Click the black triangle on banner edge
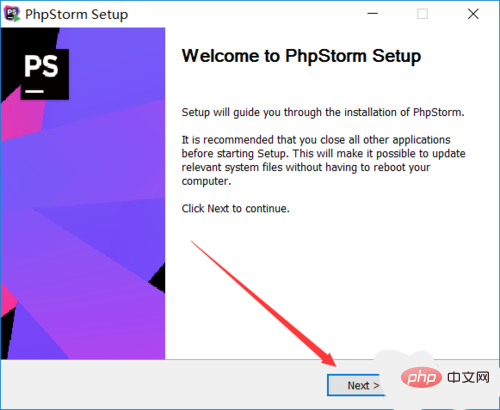This screenshot has height=410, width=500. 159,279
